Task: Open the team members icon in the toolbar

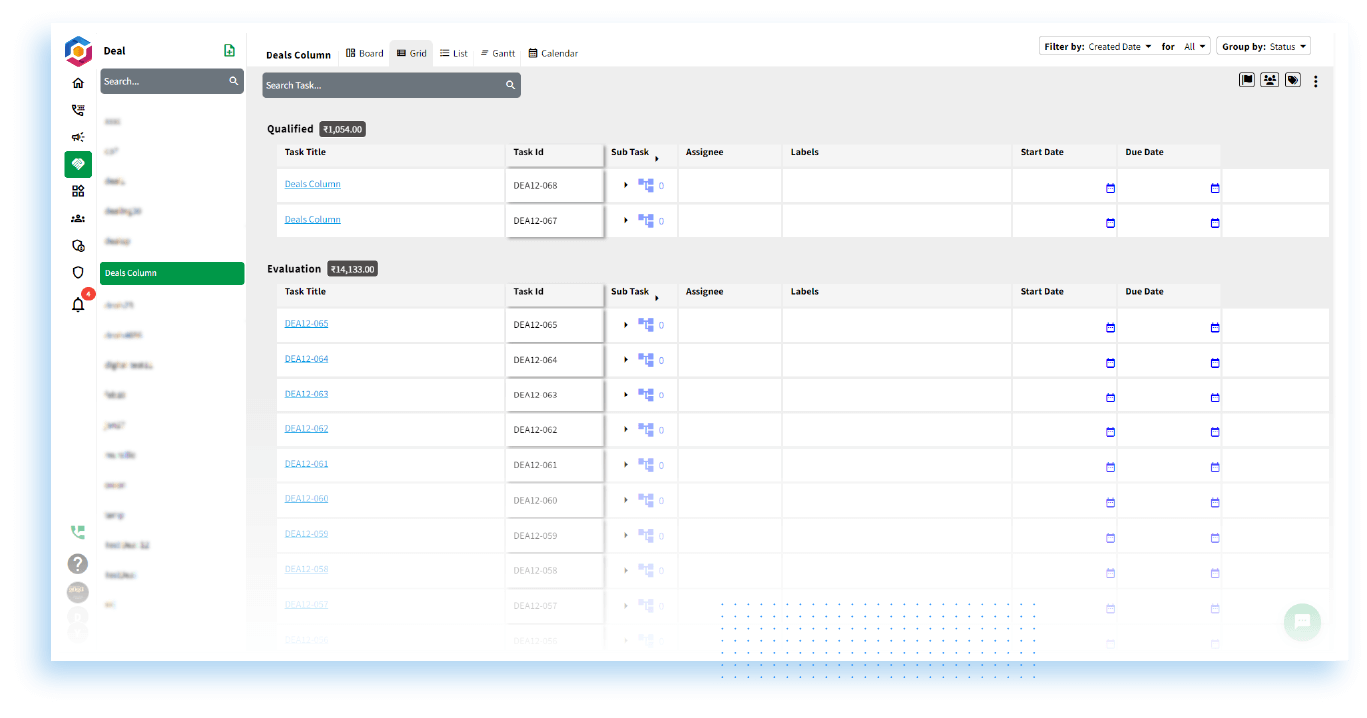Action: 1269,78
